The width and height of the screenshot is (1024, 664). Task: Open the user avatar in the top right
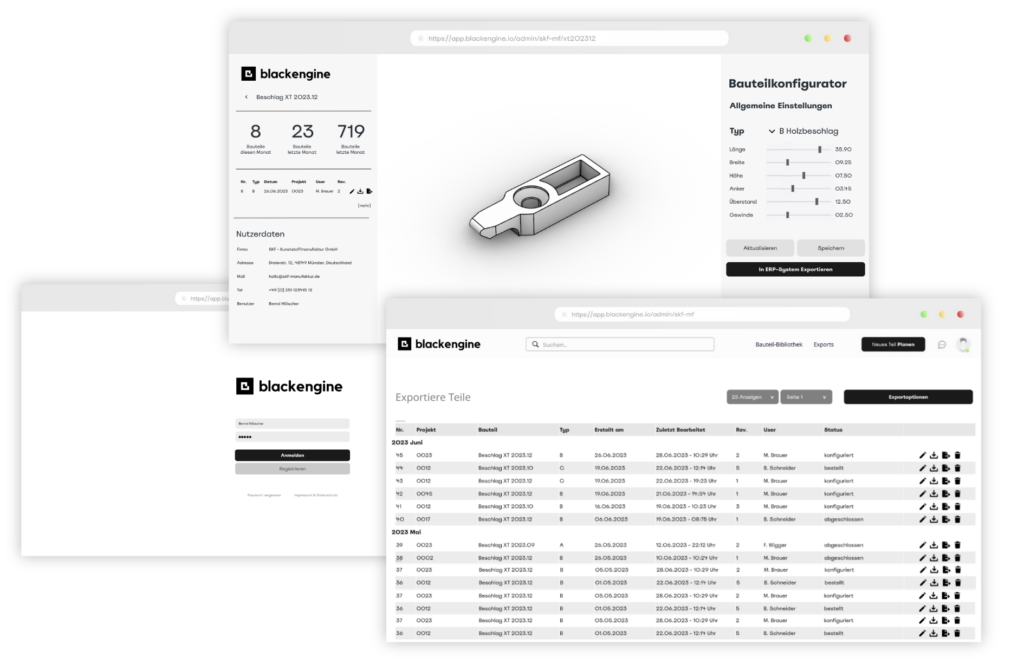click(963, 344)
